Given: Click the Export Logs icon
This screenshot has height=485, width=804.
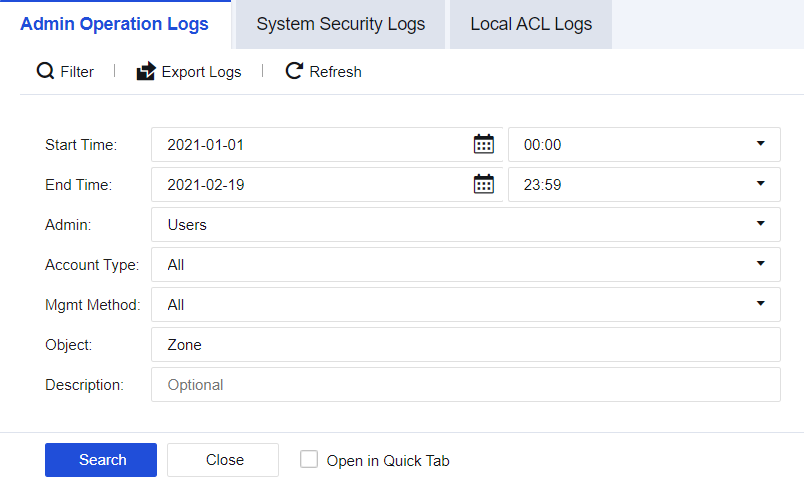Looking at the screenshot, I should pyautogui.click(x=146, y=71).
